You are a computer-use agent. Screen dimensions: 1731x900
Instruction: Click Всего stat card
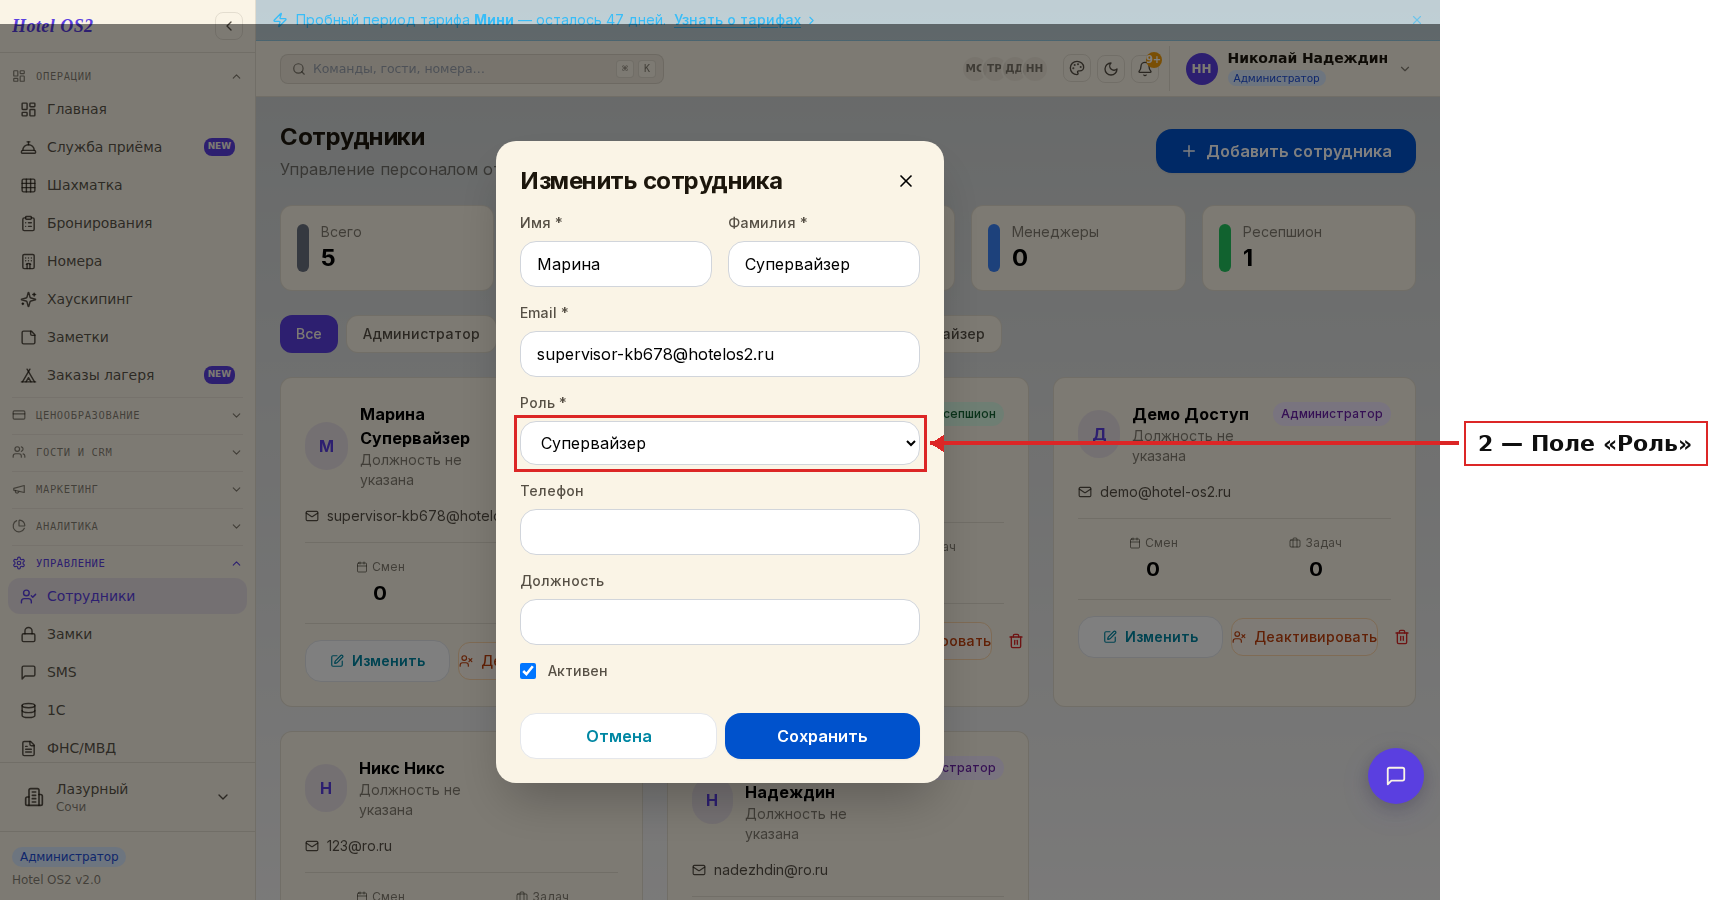[x=388, y=248]
